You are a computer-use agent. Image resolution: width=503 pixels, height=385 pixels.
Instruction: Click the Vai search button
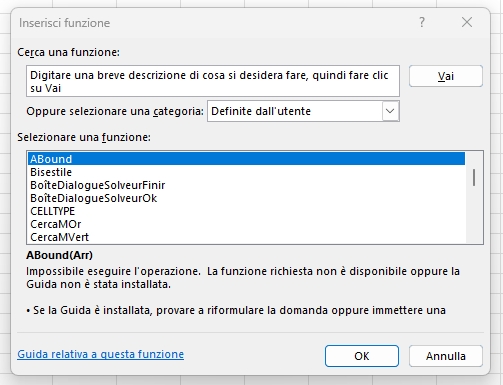pyautogui.click(x=446, y=76)
